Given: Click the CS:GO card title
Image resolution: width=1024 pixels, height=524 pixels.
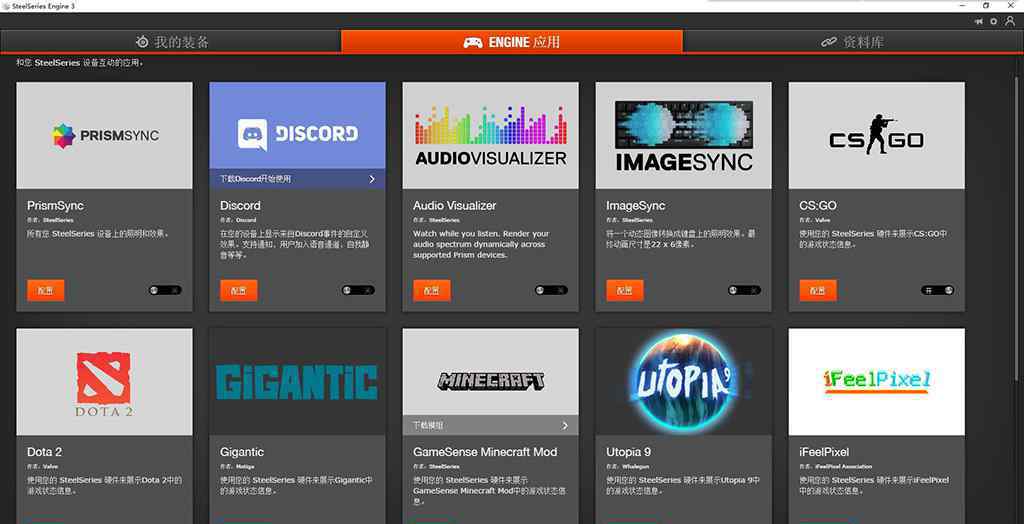Looking at the screenshot, I should pos(818,206).
